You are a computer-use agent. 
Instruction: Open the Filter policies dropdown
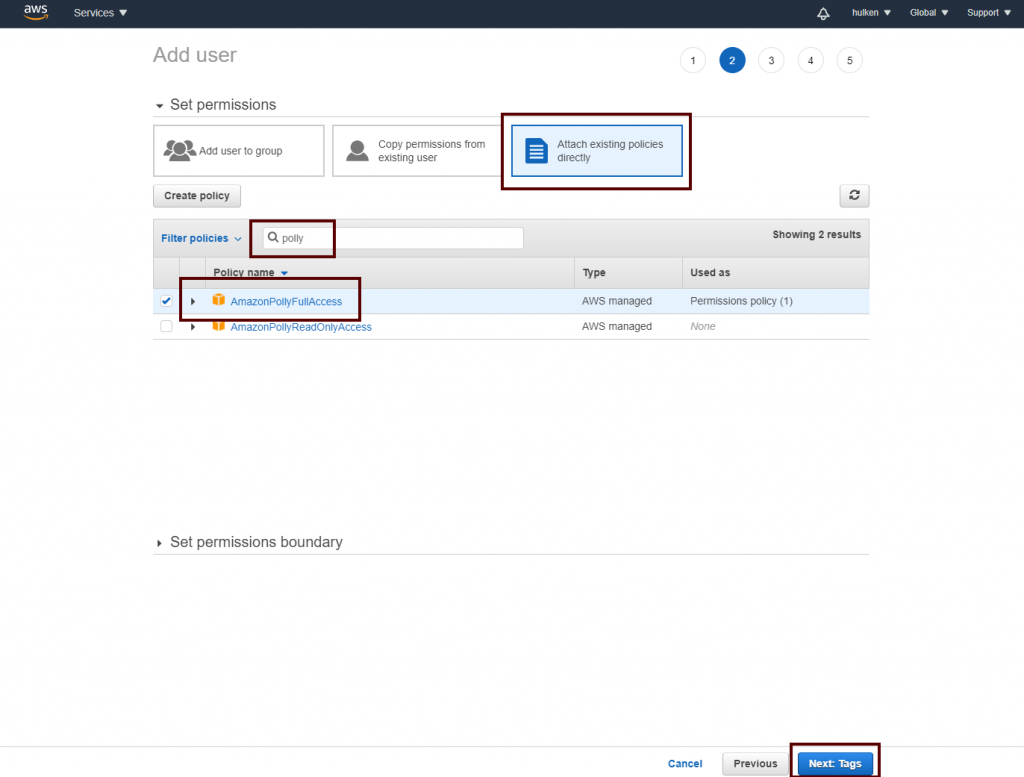[201, 239]
